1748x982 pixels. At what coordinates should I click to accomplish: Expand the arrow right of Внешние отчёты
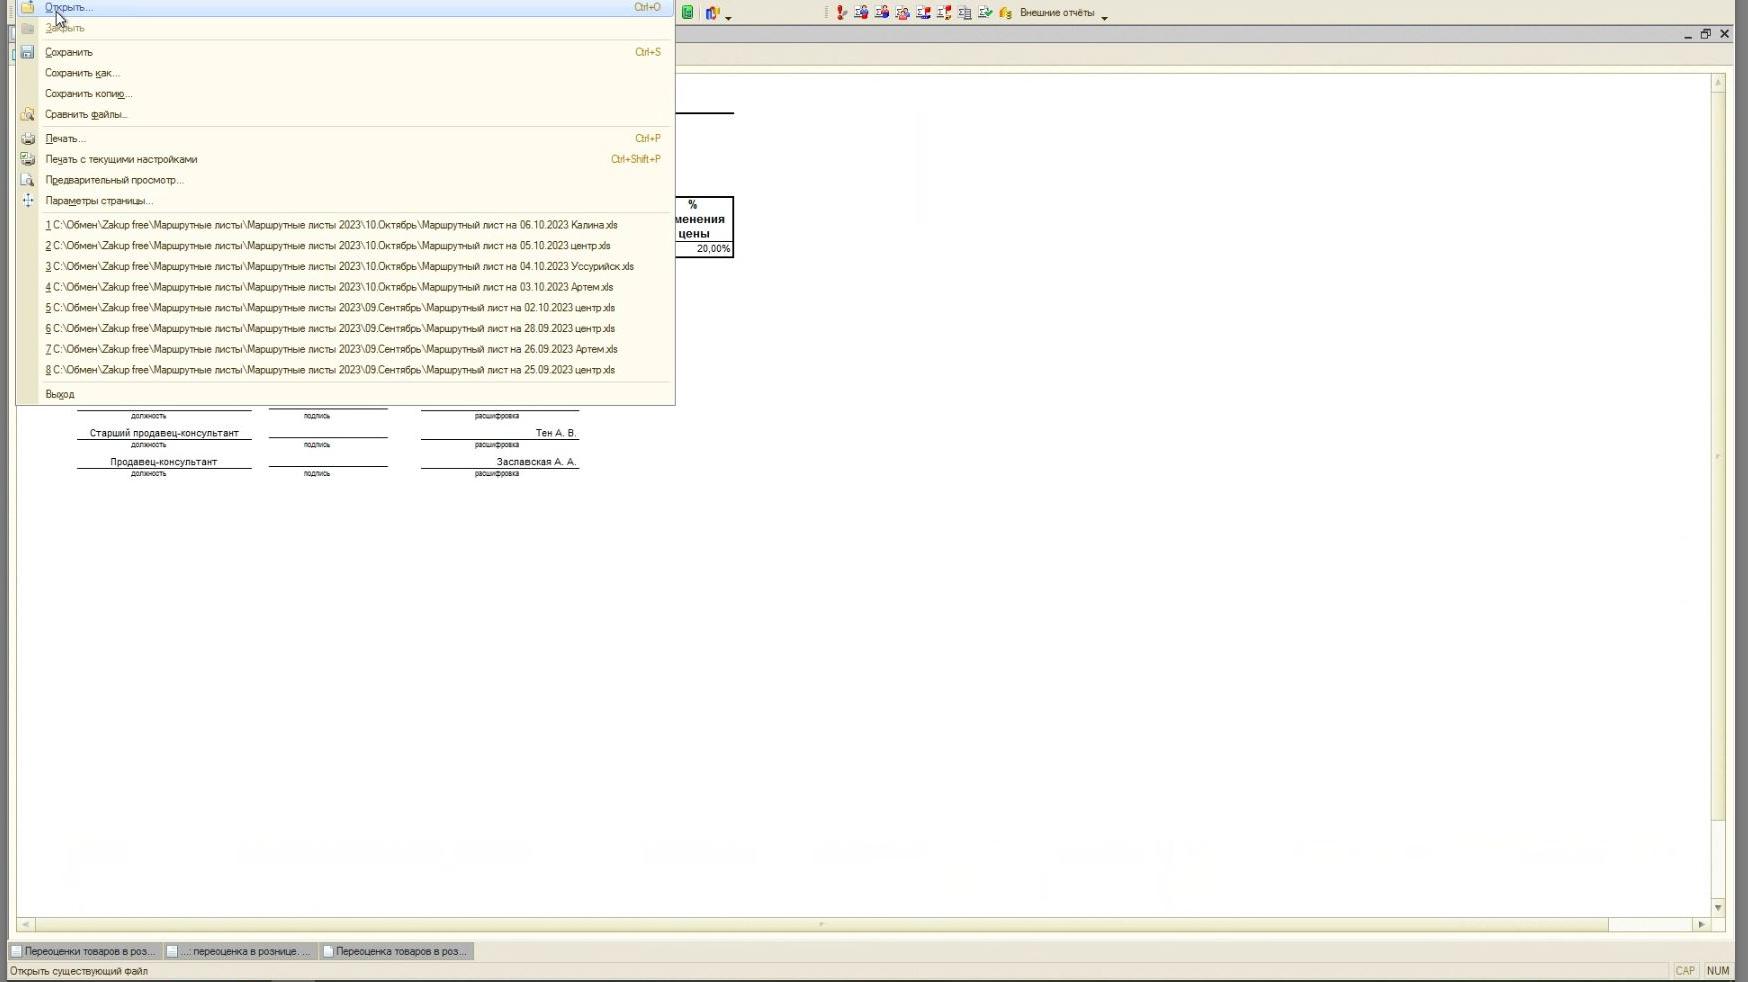(x=1104, y=17)
